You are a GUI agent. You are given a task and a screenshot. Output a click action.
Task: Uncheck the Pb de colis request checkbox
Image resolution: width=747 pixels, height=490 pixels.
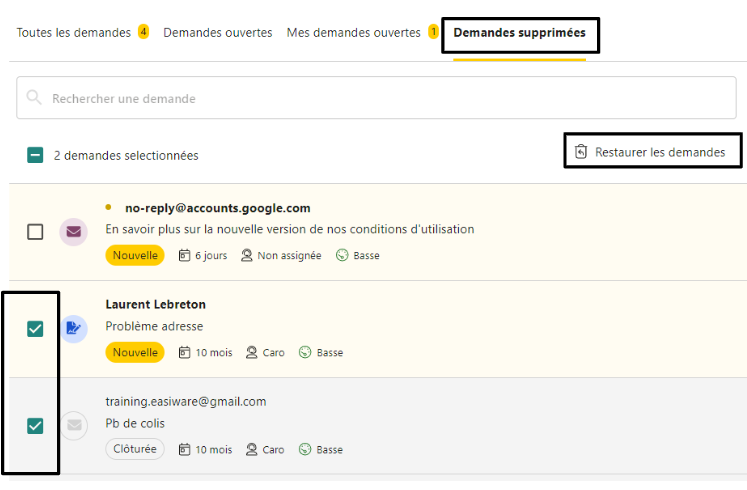tap(35, 426)
